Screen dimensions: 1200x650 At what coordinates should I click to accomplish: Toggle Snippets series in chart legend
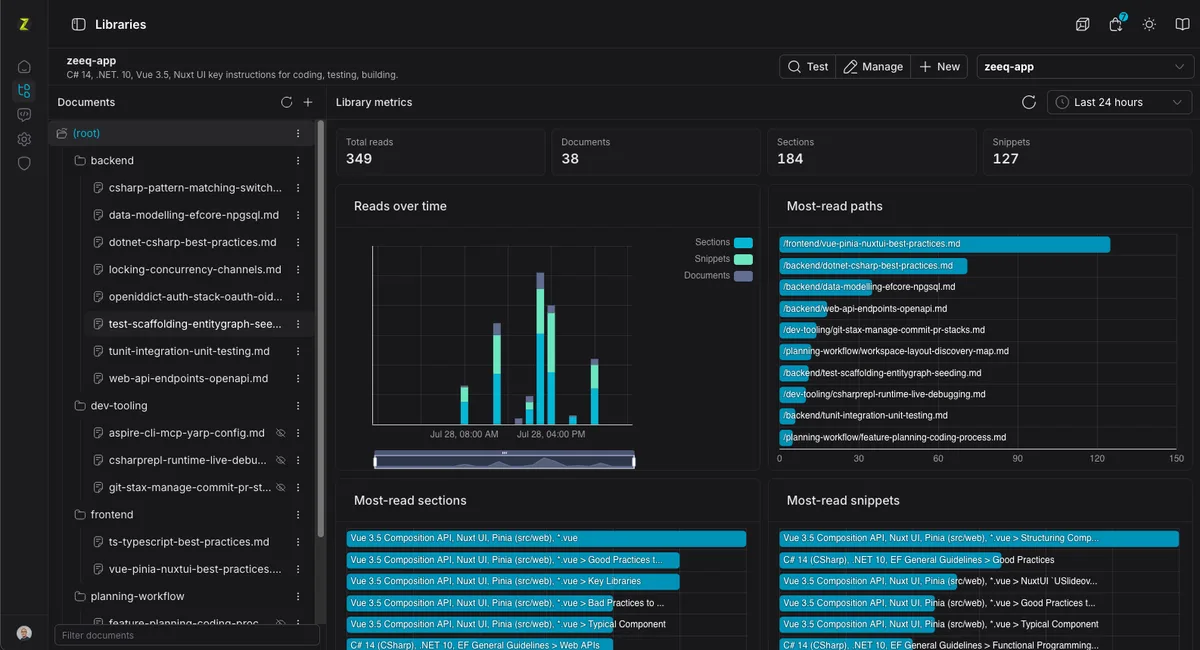pos(723,259)
